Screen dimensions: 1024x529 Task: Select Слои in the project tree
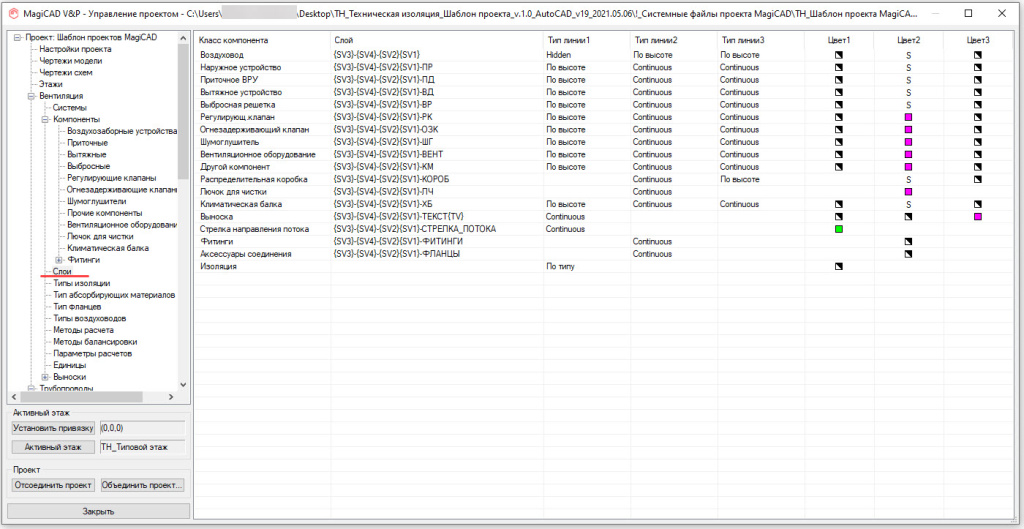click(x=62, y=272)
